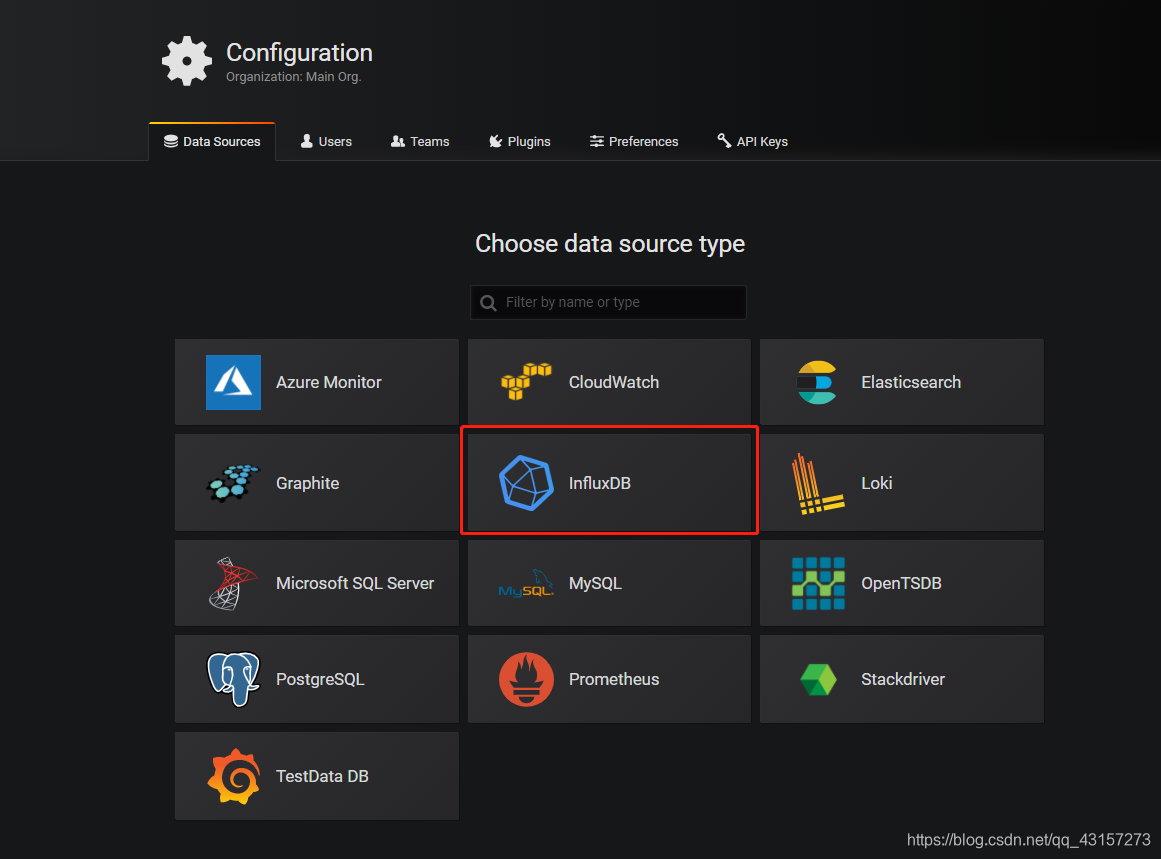Click the Elasticsearch logo icon
This screenshot has width=1161, height=859.
point(817,382)
